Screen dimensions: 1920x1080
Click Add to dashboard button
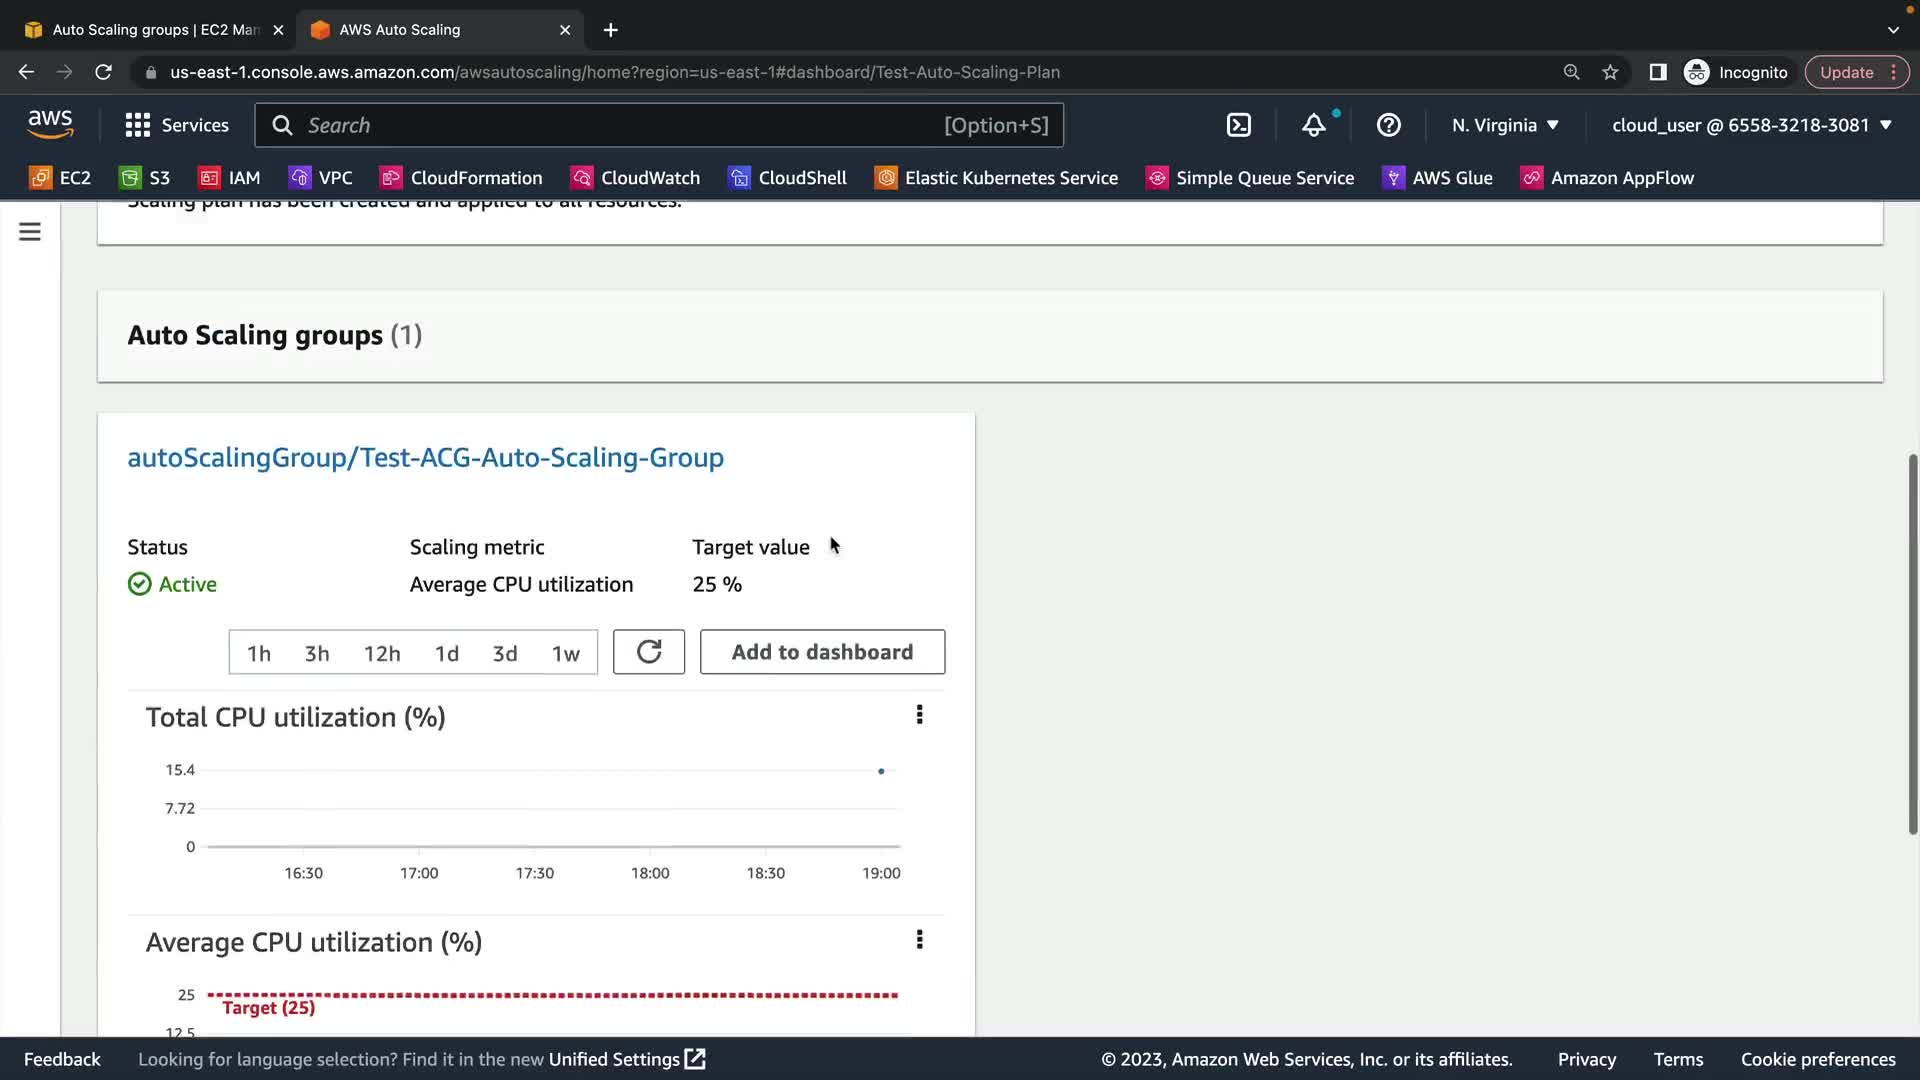(822, 652)
